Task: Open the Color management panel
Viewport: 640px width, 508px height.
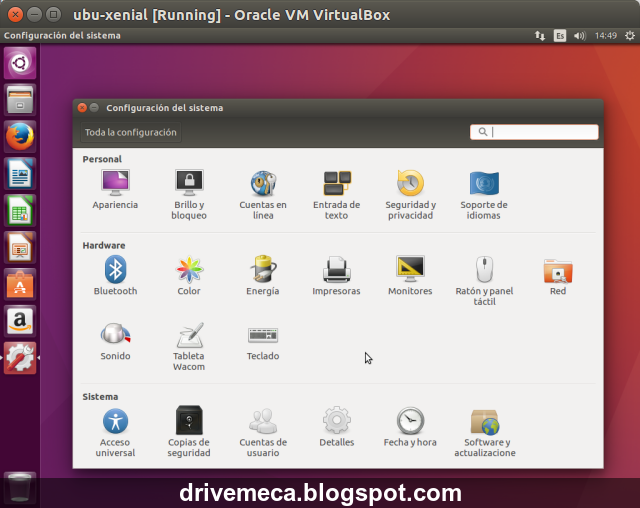Action: (x=189, y=275)
